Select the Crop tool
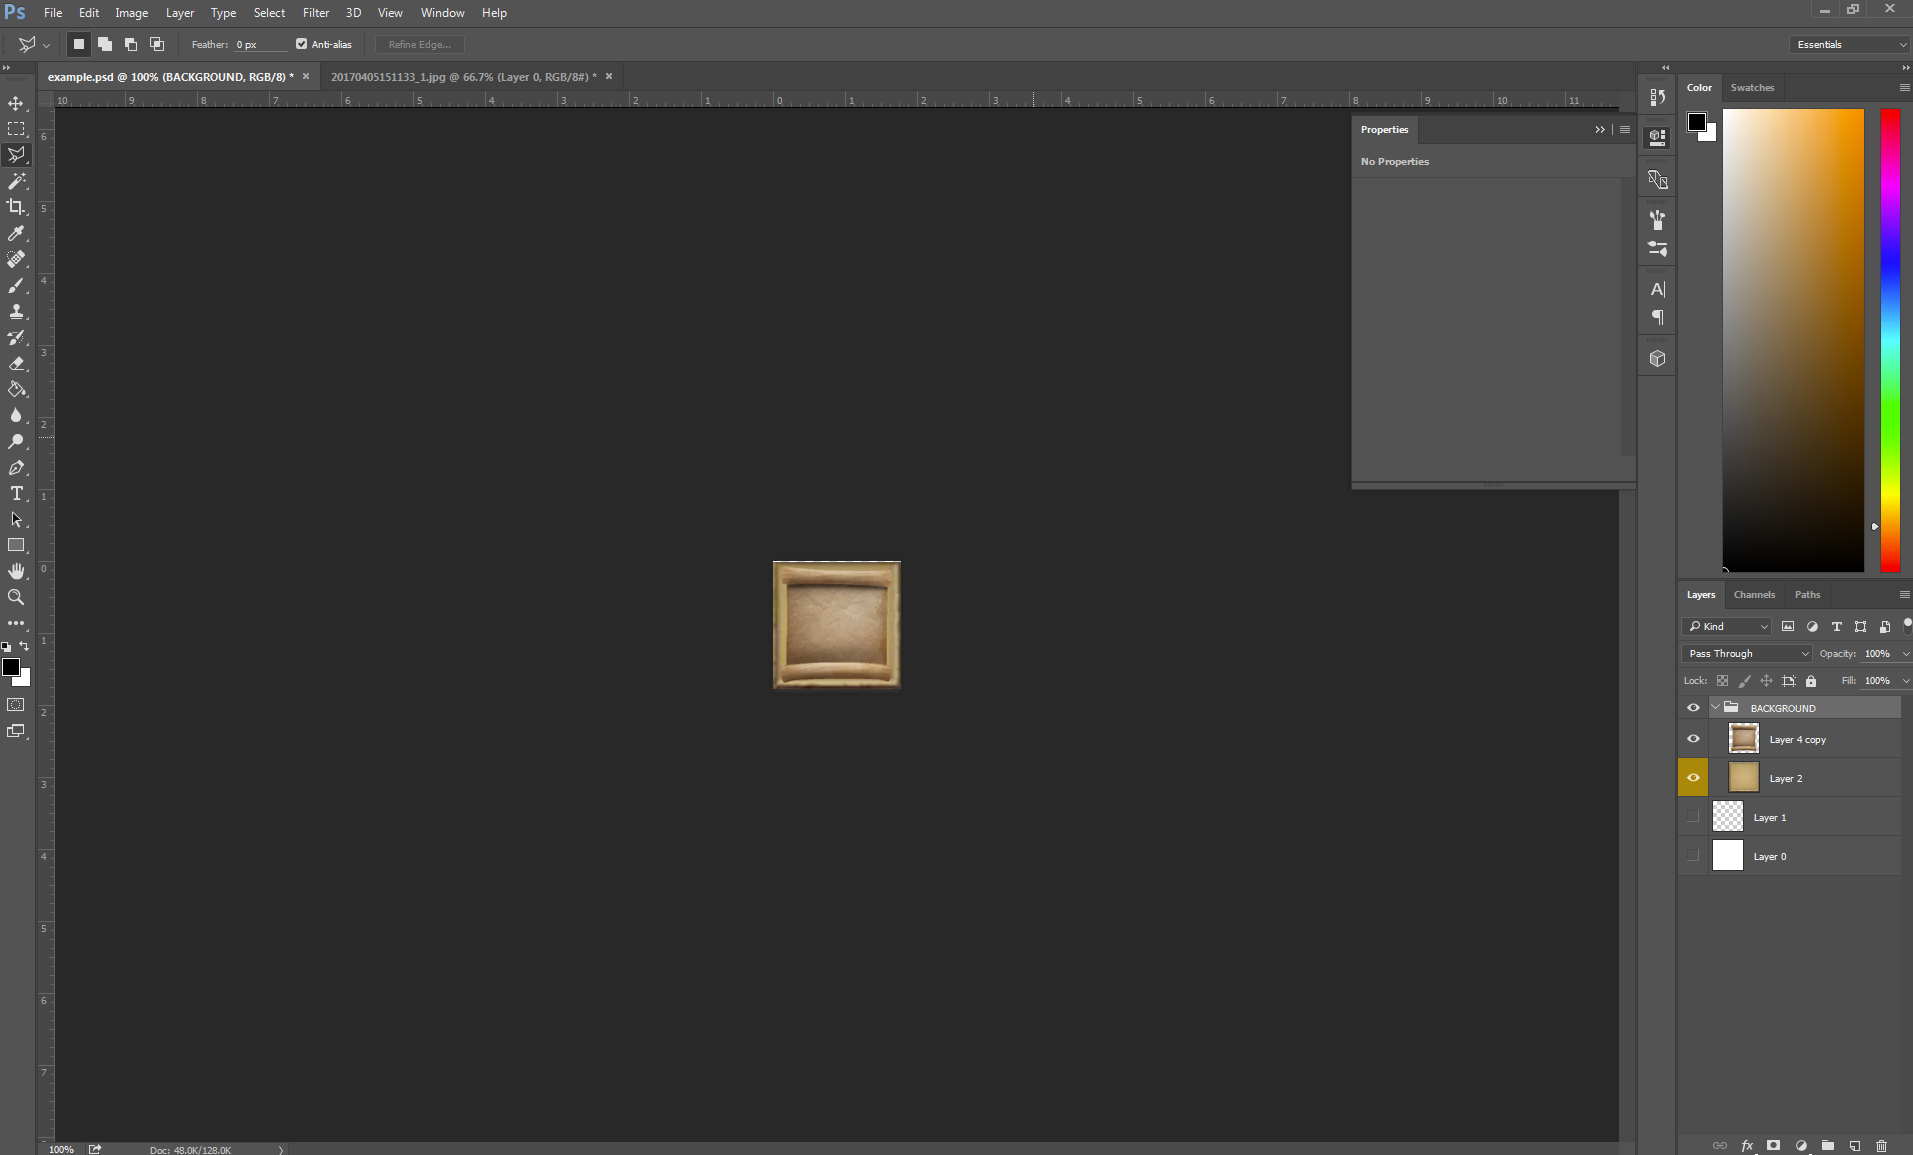Viewport: 1913px width, 1155px height. click(x=16, y=207)
